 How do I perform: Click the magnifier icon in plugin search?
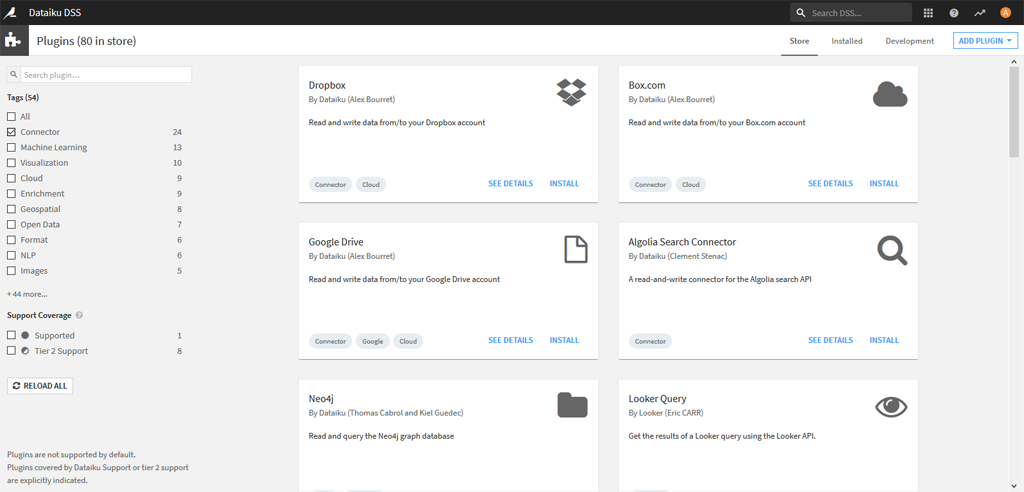[x=13, y=75]
